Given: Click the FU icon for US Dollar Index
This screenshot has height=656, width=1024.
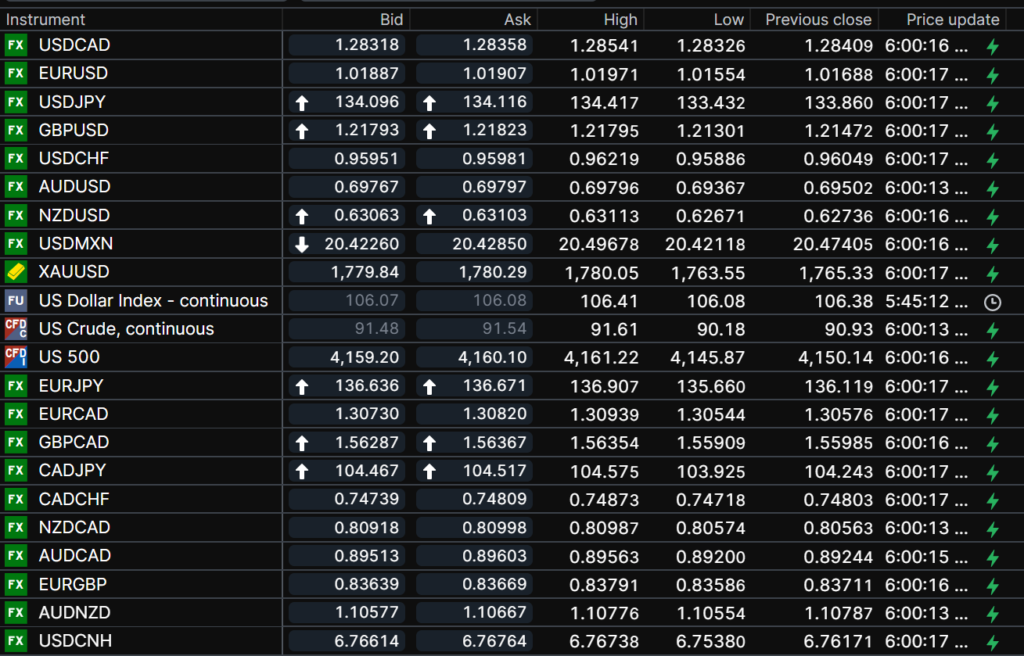Looking at the screenshot, I should pos(15,301).
